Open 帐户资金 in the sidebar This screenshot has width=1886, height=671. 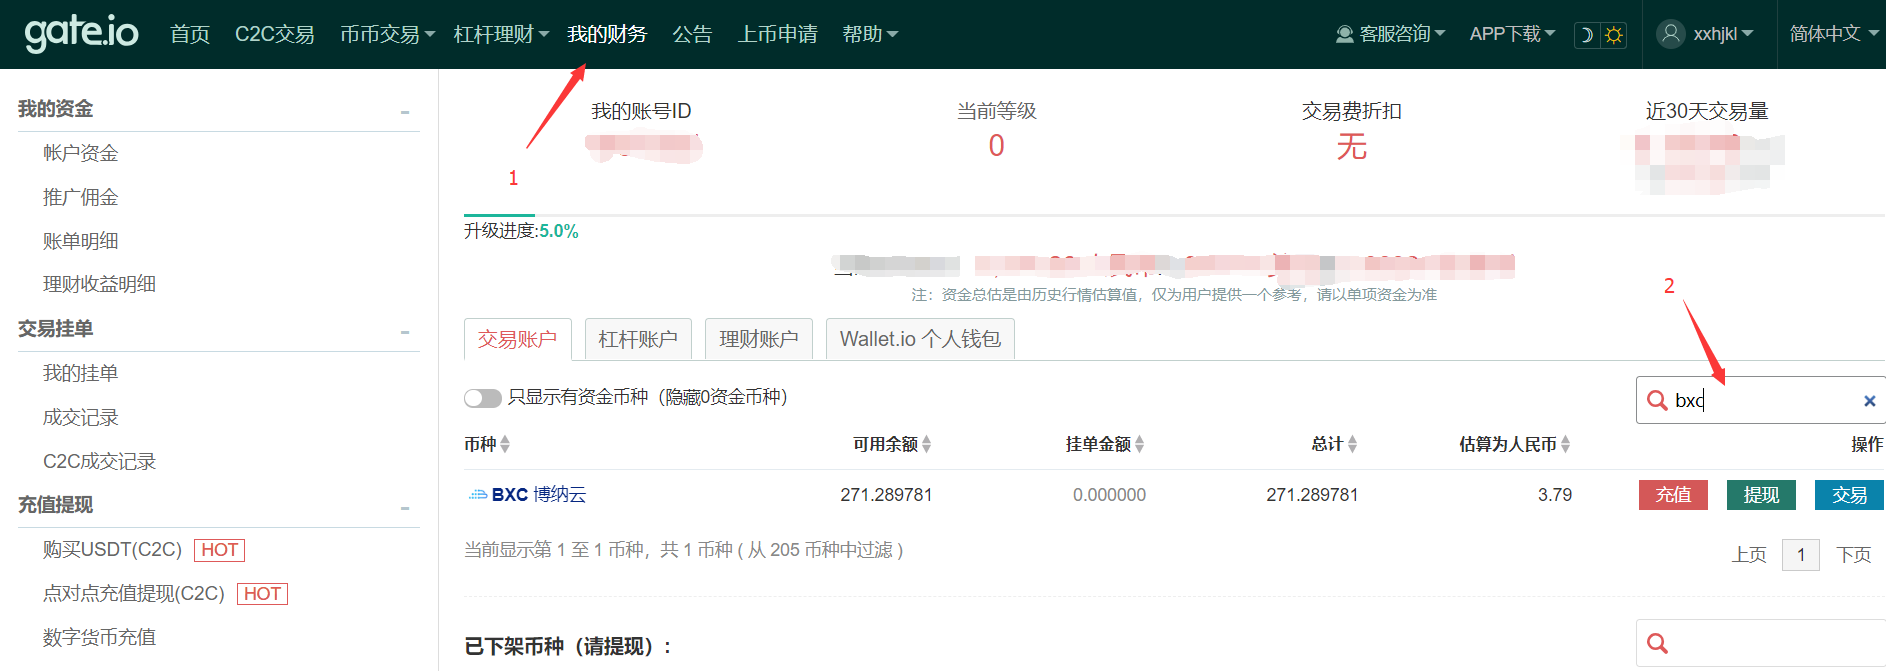coord(80,153)
